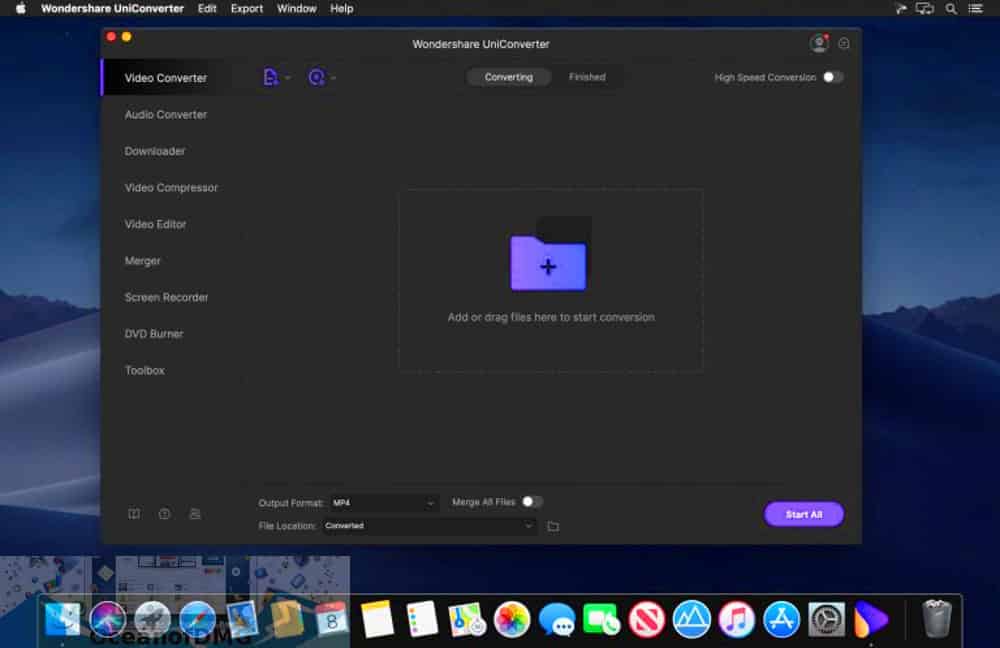Viewport: 1000px width, 648px height.
Task: Click the guide book icon in sidebar footer
Action: [134, 513]
